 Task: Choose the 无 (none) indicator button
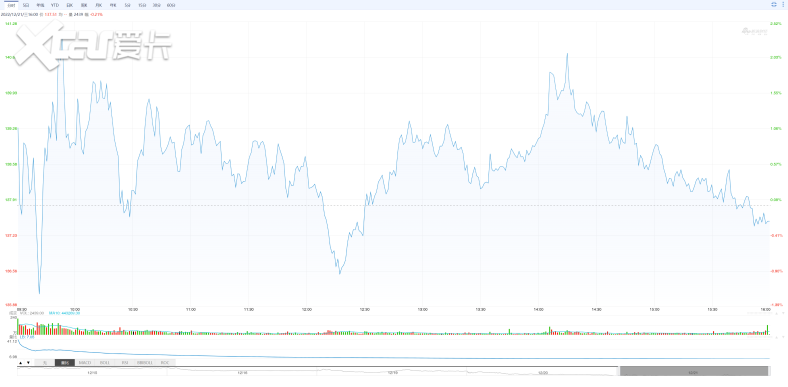click(x=44, y=362)
